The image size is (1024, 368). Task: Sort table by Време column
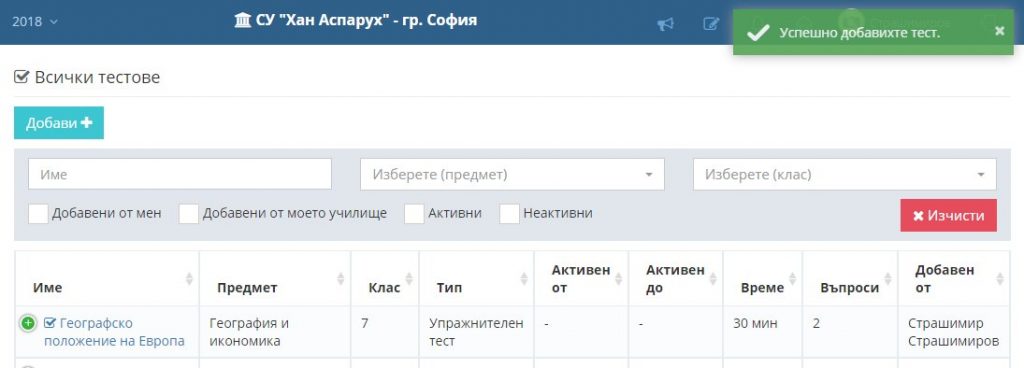click(x=792, y=279)
